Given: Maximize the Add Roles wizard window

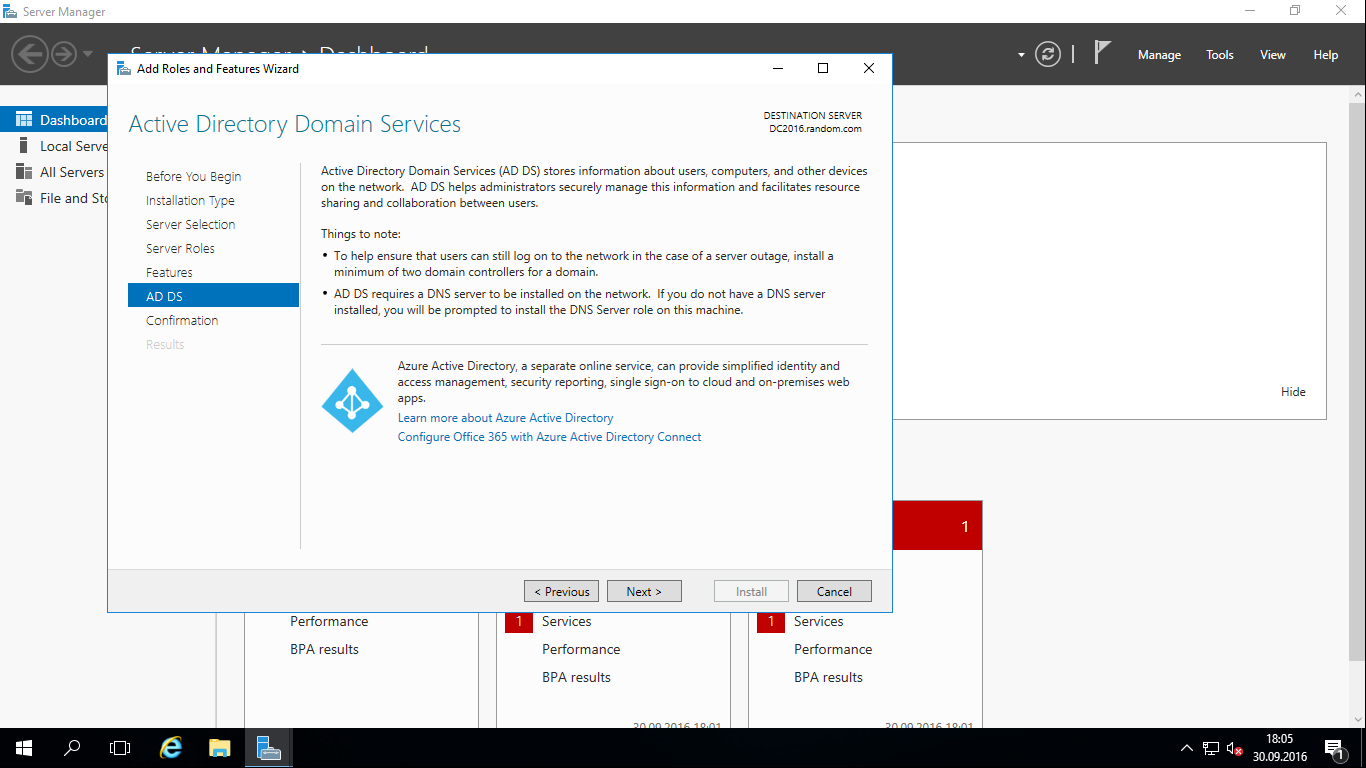Looking at the screenshot, I should point(823,69).
